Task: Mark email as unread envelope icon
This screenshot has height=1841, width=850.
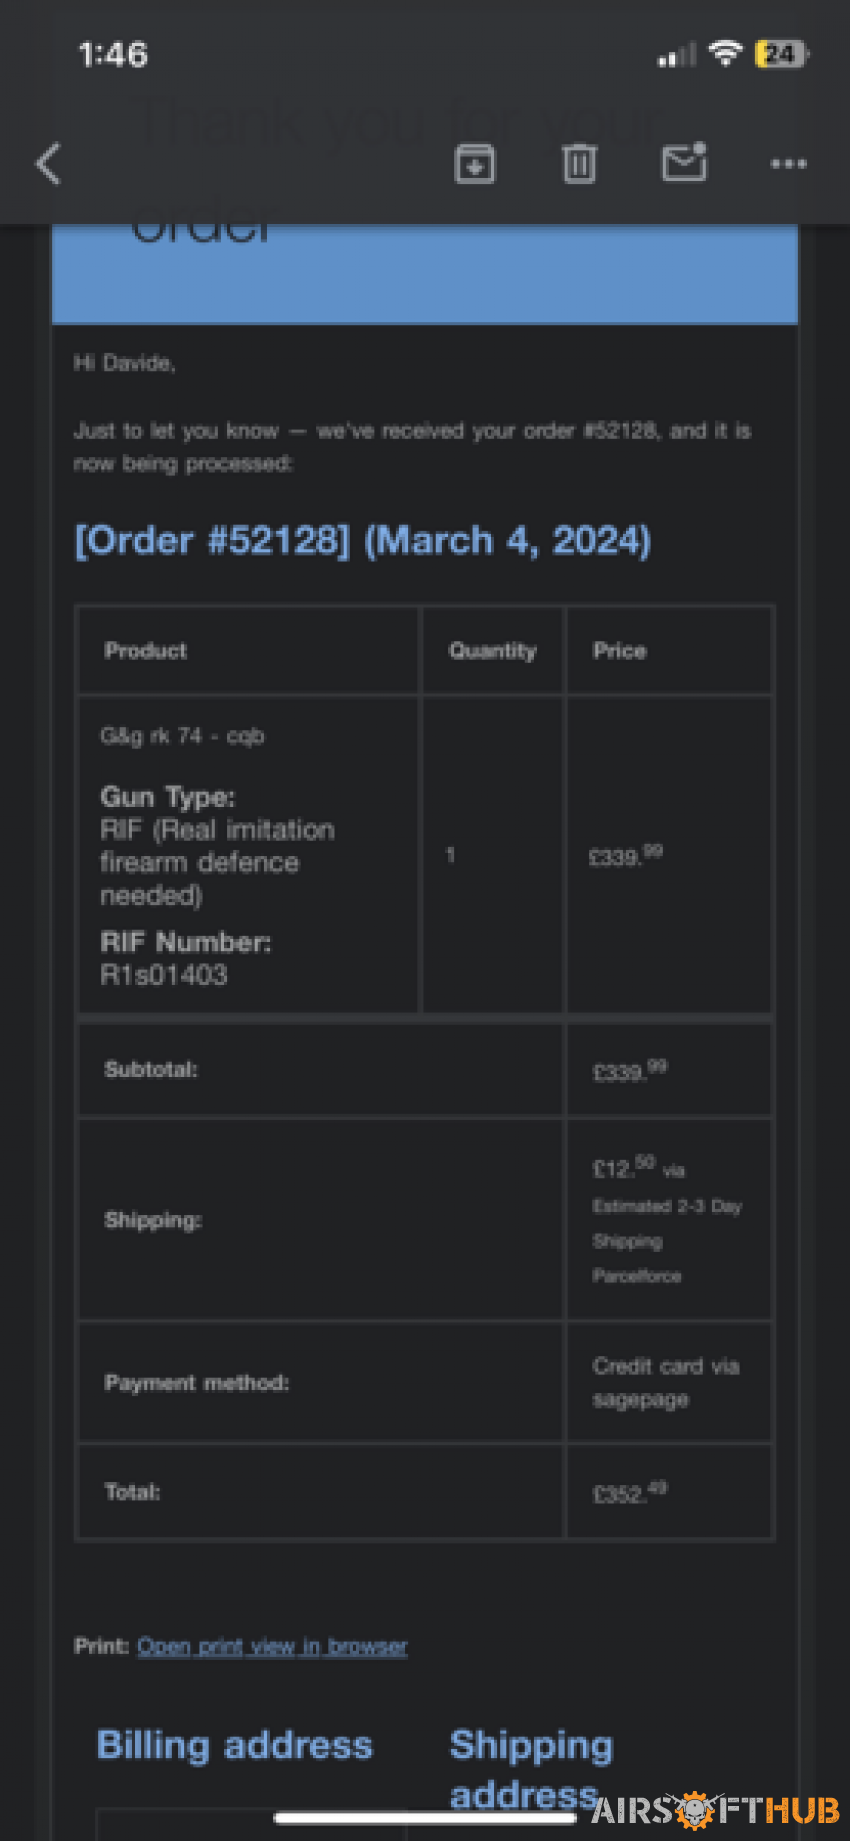Action: tap(685, 162)
